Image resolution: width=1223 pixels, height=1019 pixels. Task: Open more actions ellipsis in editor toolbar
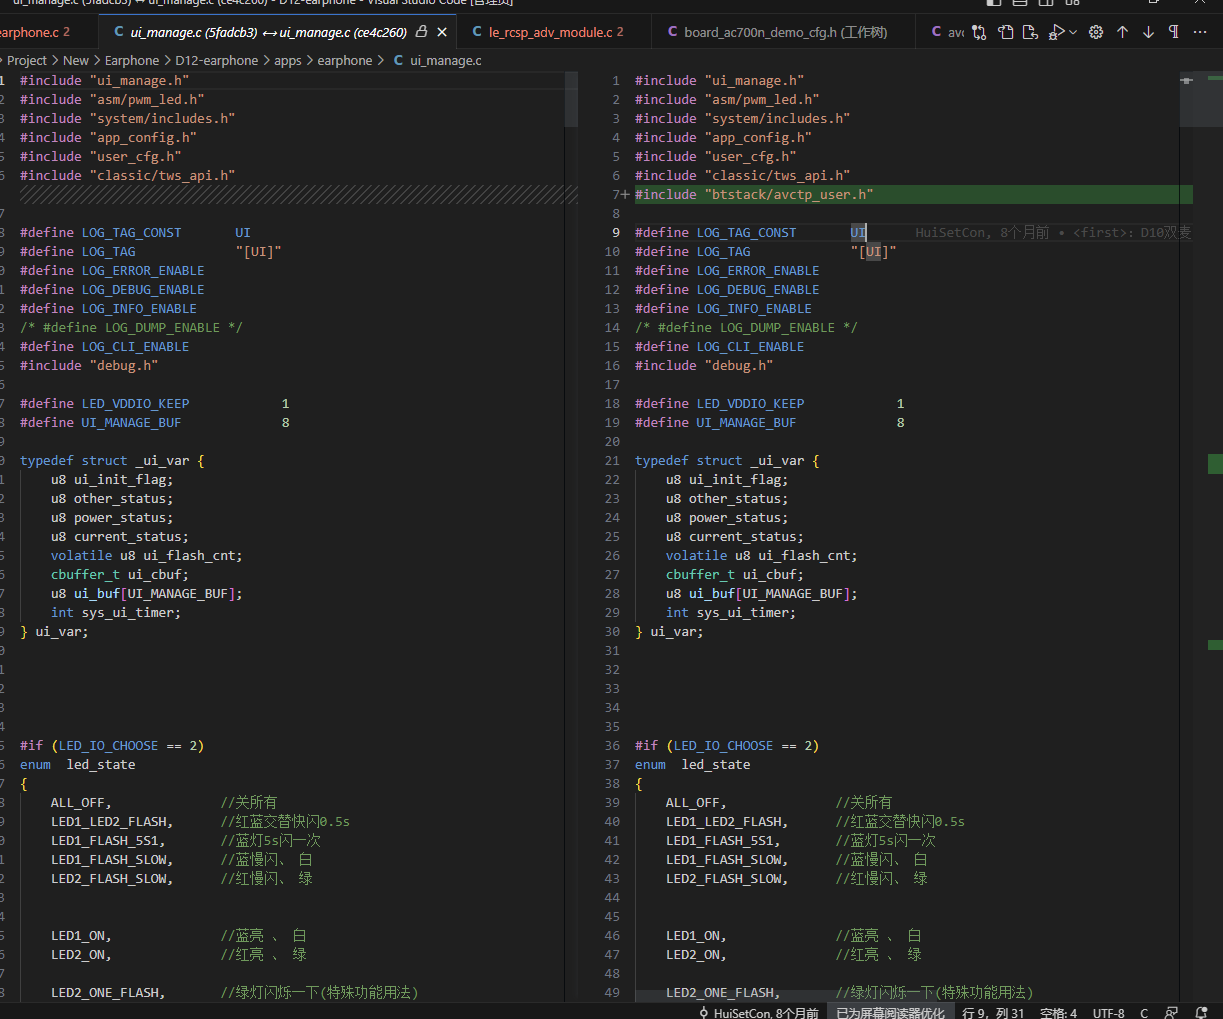1200,32
